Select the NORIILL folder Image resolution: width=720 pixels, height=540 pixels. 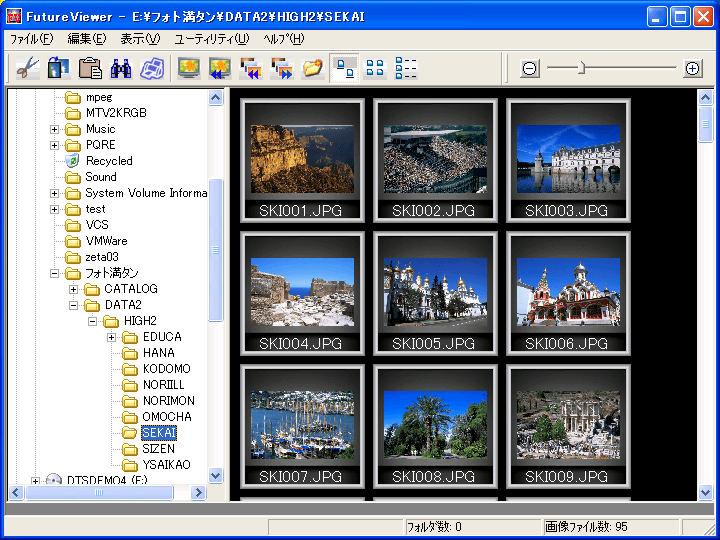pos(163,385)
